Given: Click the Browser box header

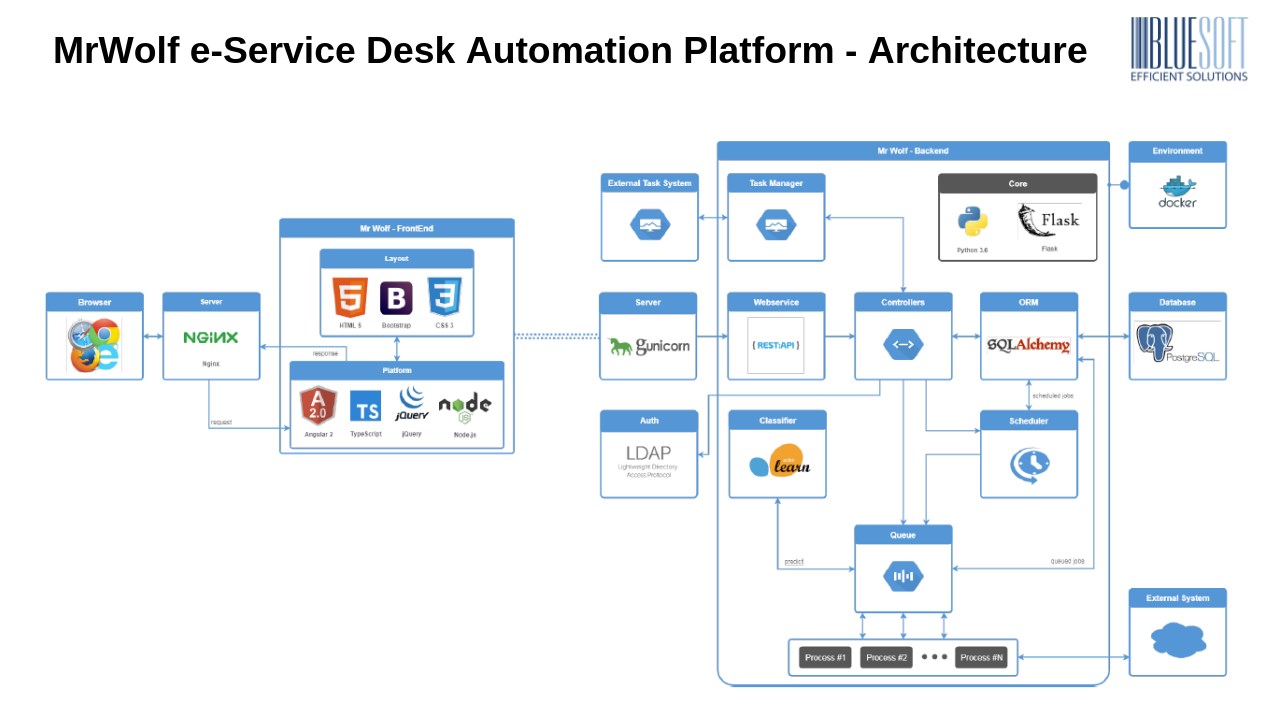Looking at the screenshot, I should click(95, 302).
